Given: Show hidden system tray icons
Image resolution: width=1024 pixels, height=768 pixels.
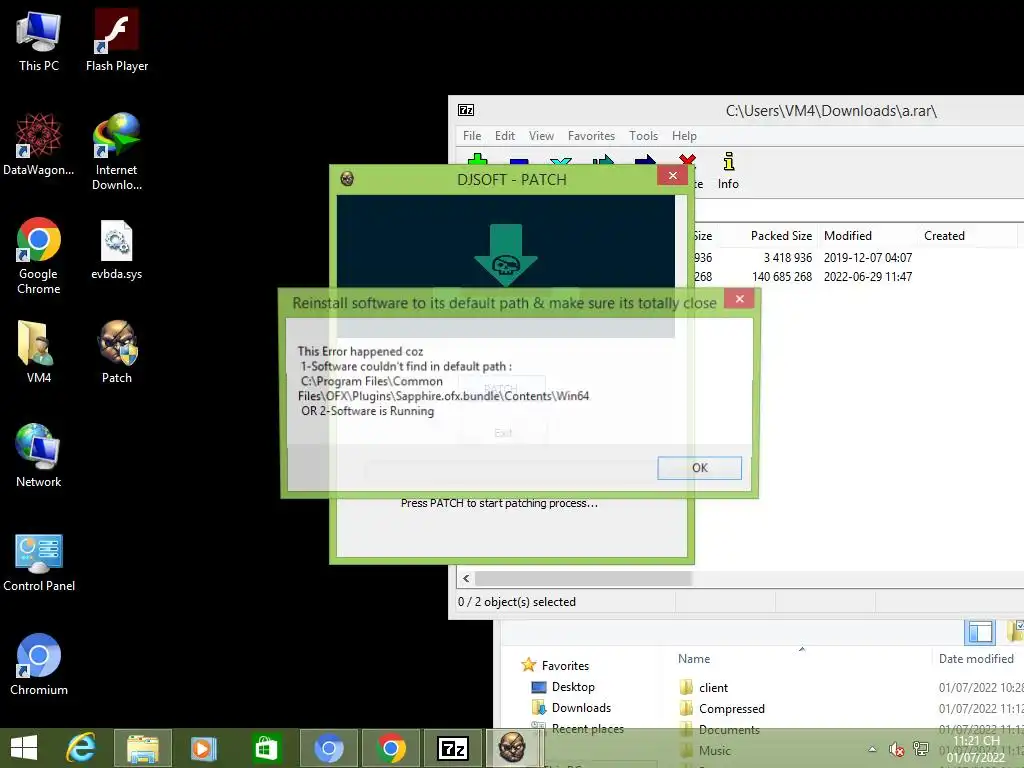Looking at the screenshot, I should tap(872, 750).
